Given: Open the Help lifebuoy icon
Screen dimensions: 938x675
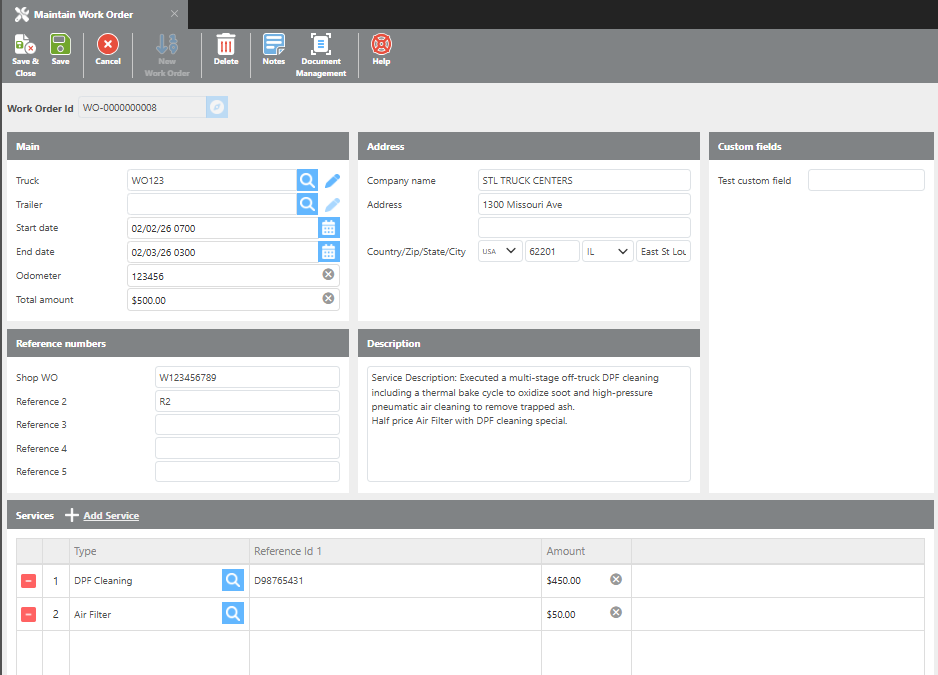Looking at the screenshot, I should [381, 45].
